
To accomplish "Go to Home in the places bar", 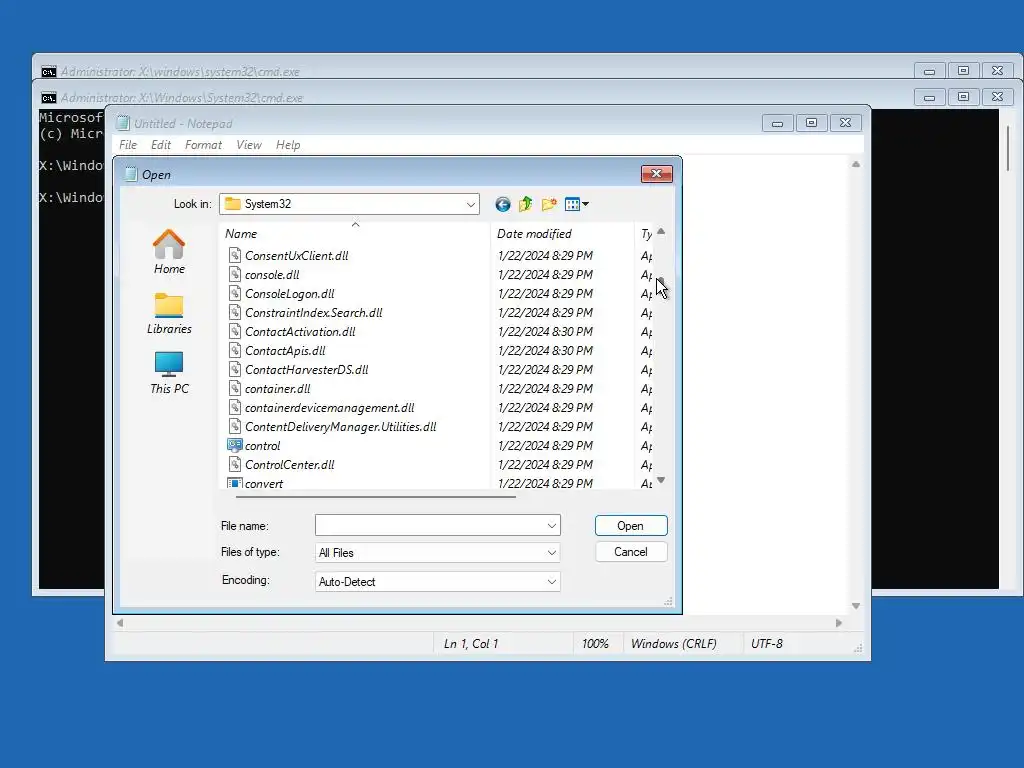I will [x=169, y=251].
